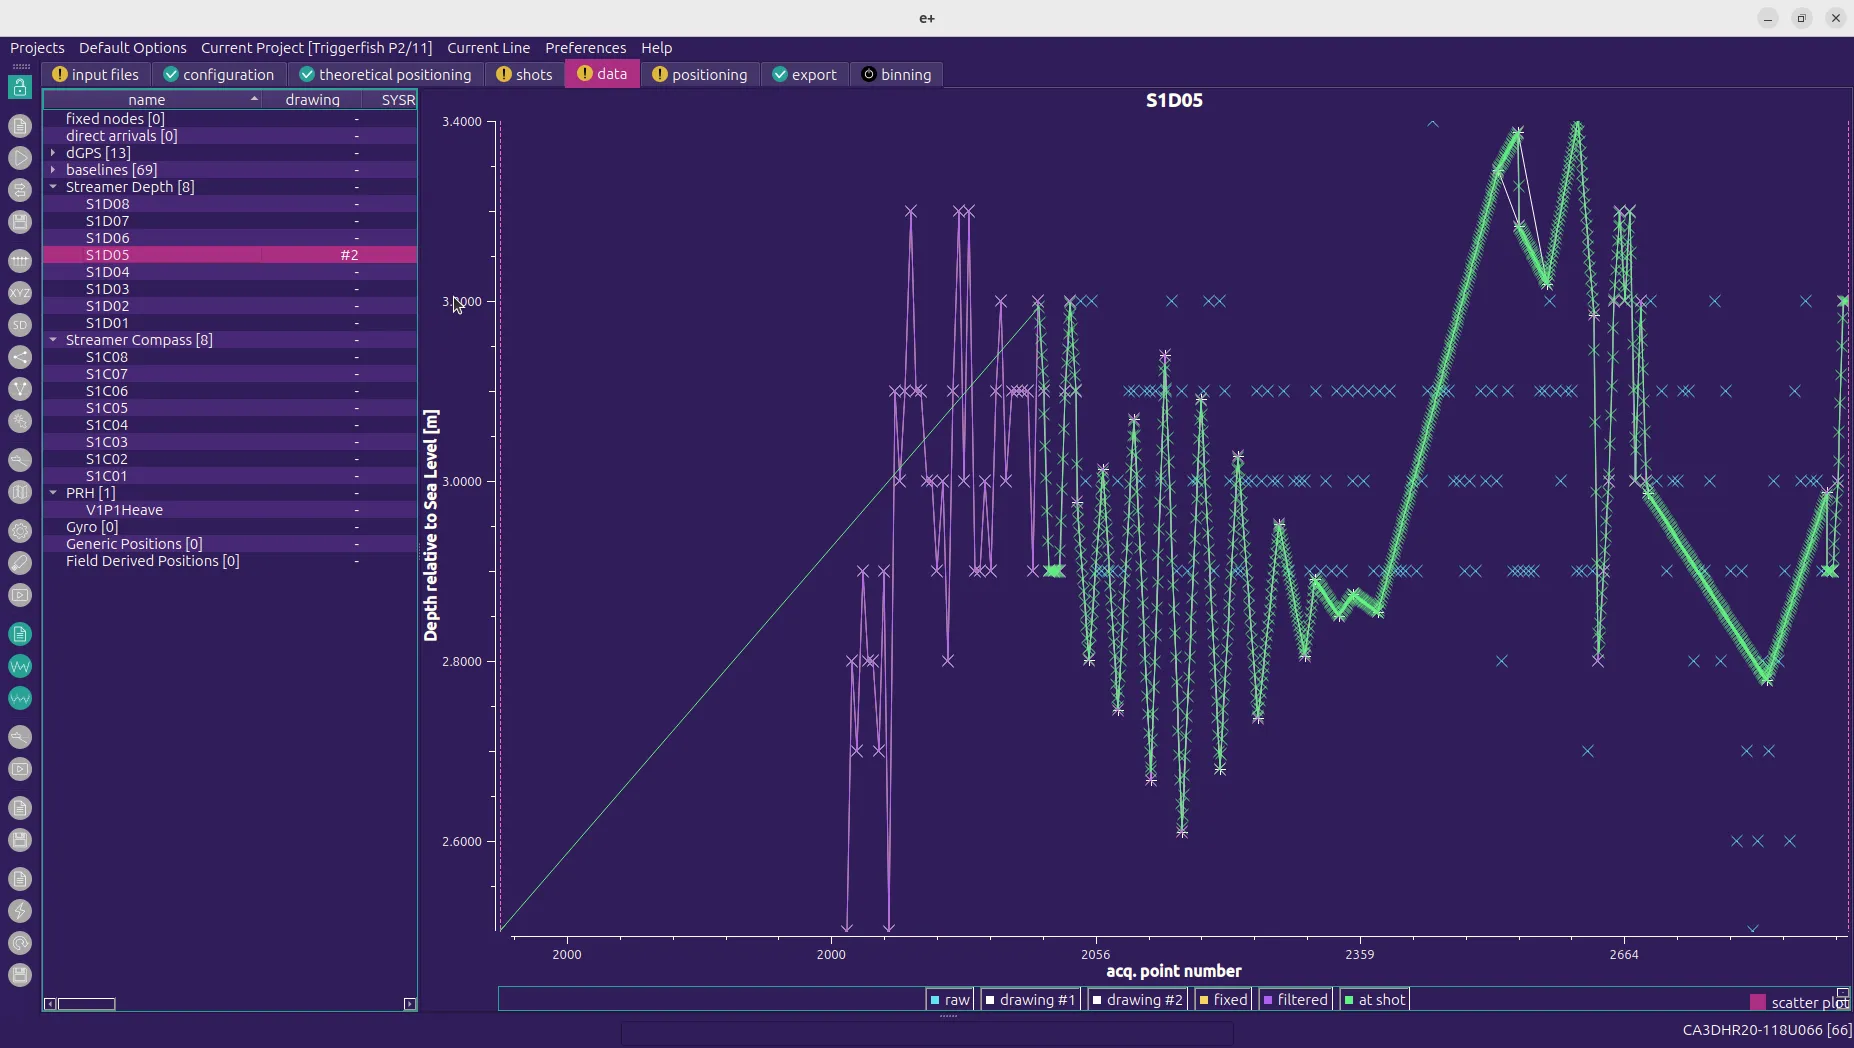Click the gear settings icon in sidebar
This screenshot has height=1048, width=1854.
tap(20, 531)
